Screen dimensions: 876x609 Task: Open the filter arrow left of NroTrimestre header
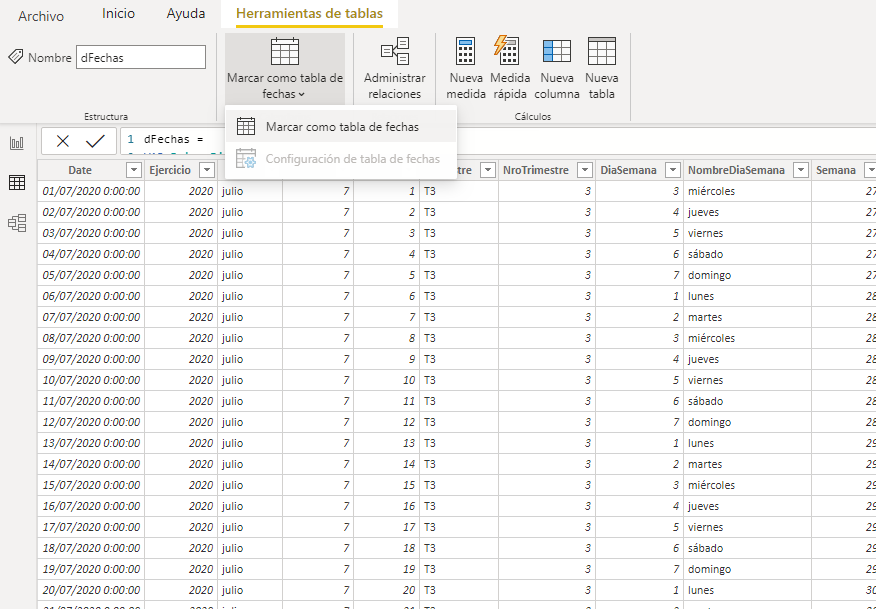[488, 170]
